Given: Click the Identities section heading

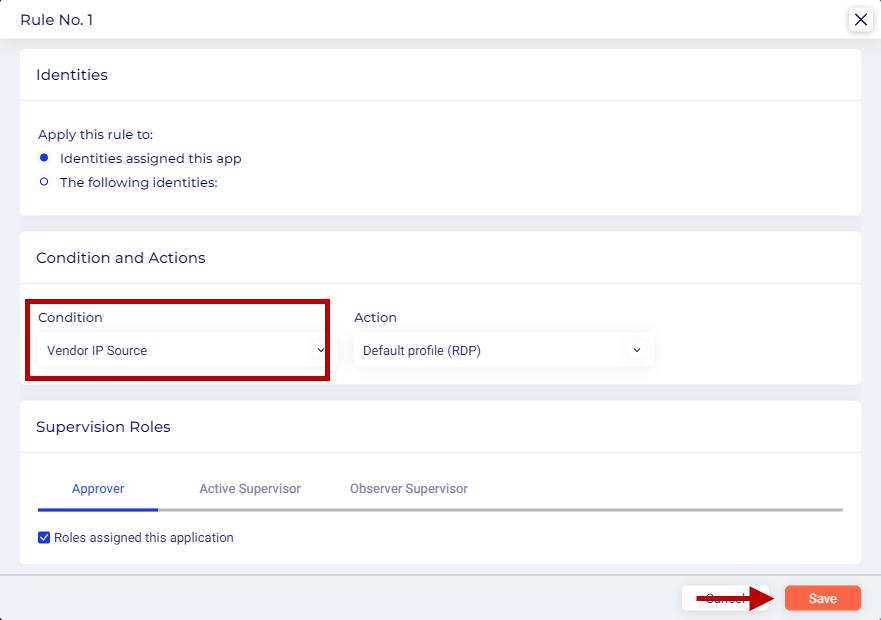Looking at the screenshot, I should click(72, 75).
